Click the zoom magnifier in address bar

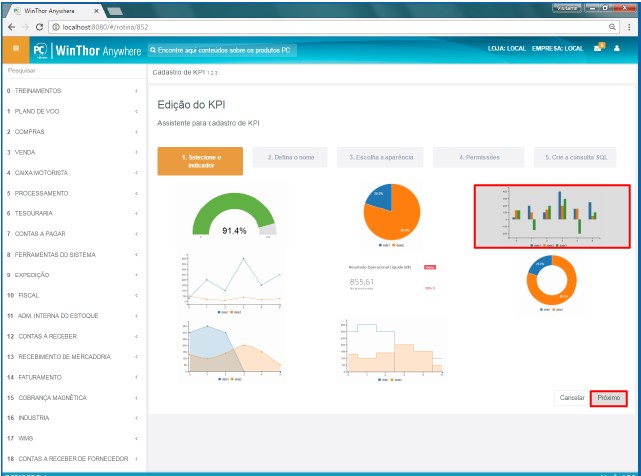(x=612, y=27)
